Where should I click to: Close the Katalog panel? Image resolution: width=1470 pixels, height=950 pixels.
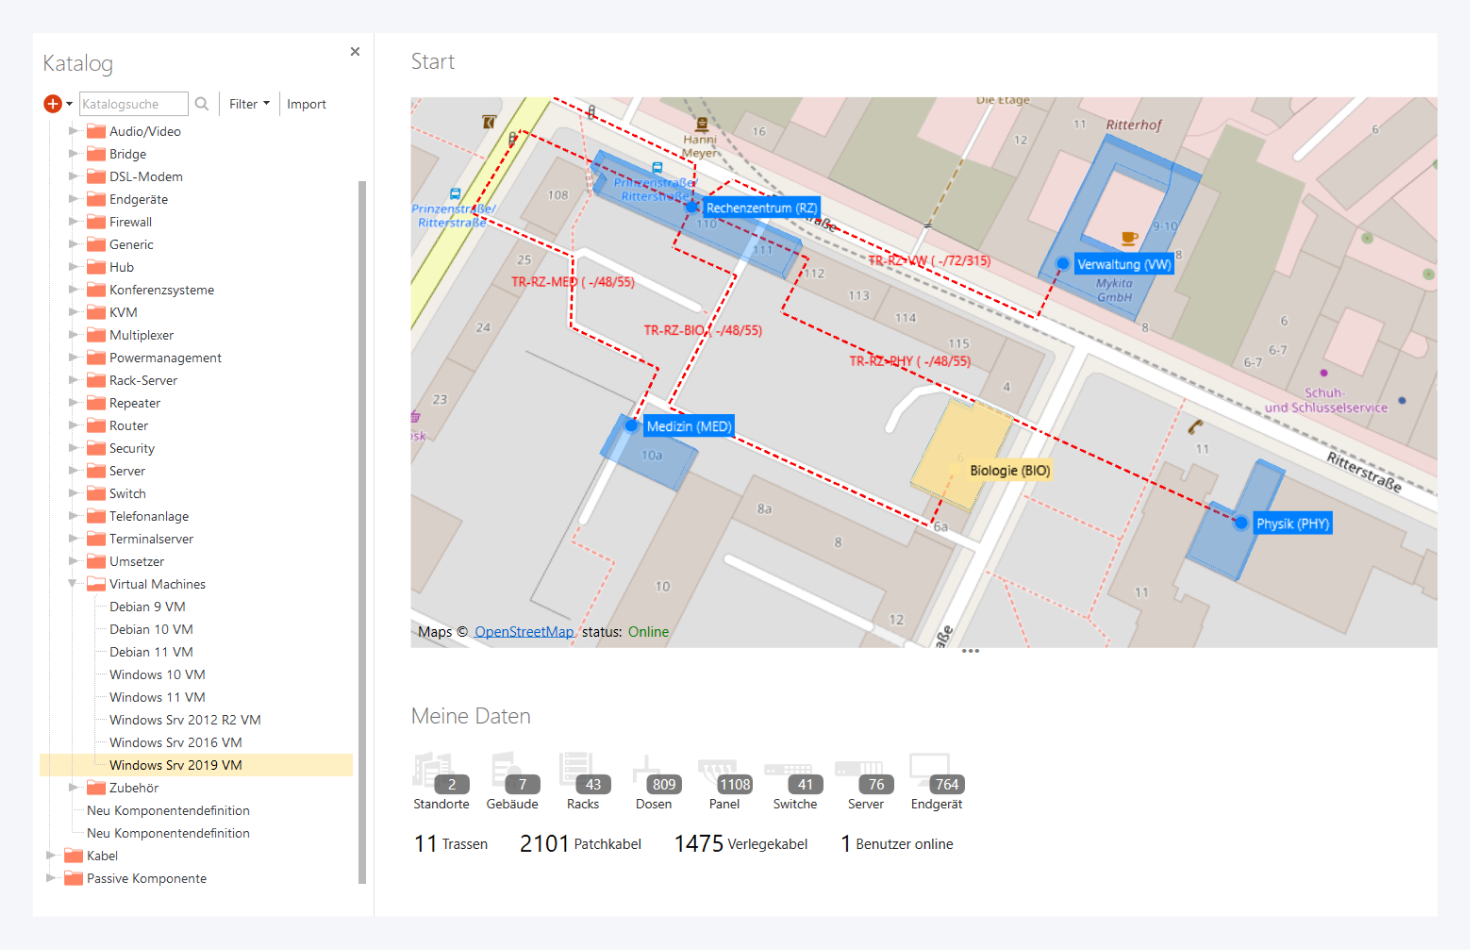[x=355, y=52]
